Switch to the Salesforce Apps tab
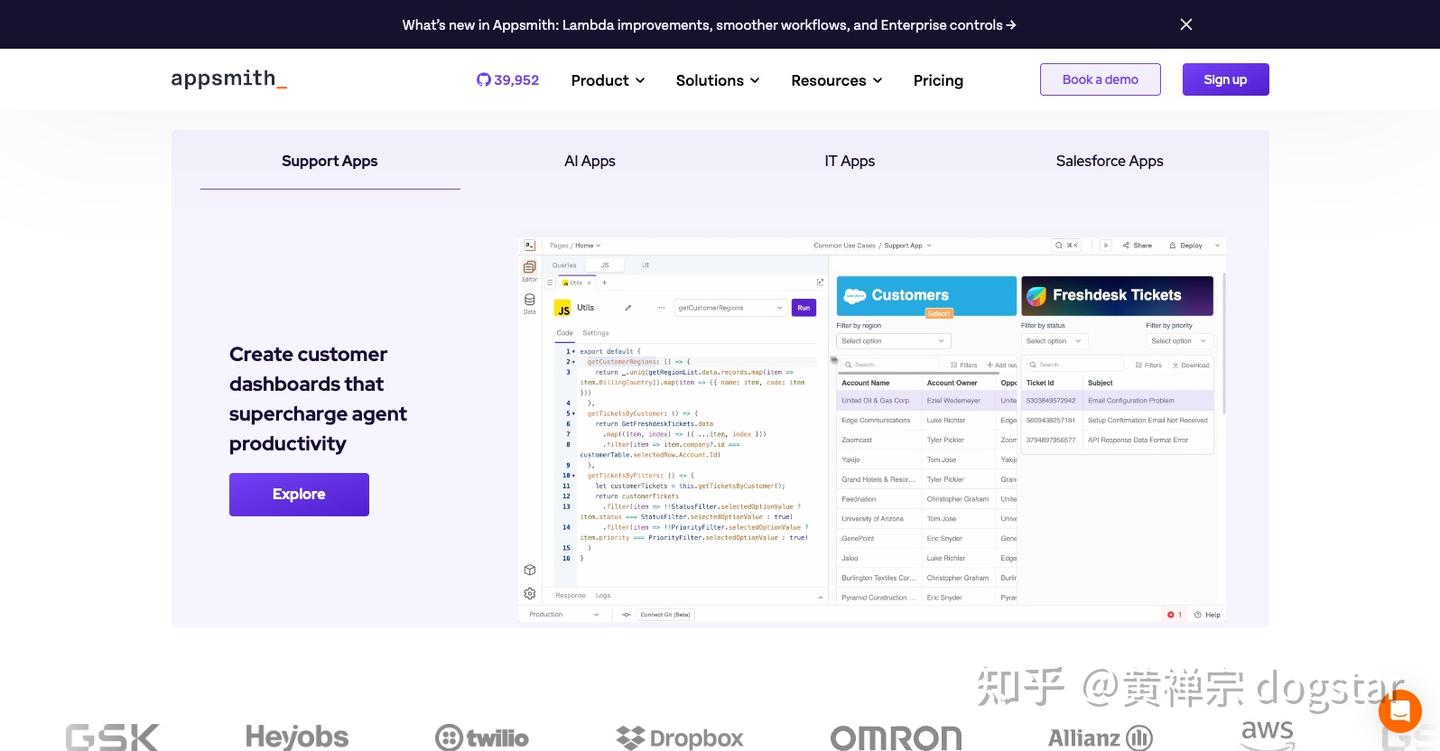The width and height of the screenshot is (1440, 751). tap(1110, 160)
